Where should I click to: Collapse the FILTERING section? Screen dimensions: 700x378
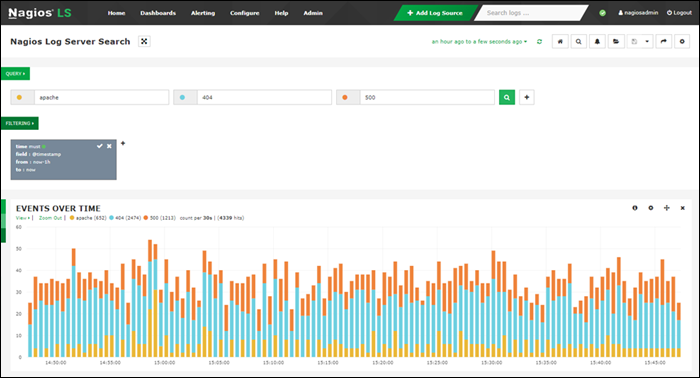click(20, 123)
